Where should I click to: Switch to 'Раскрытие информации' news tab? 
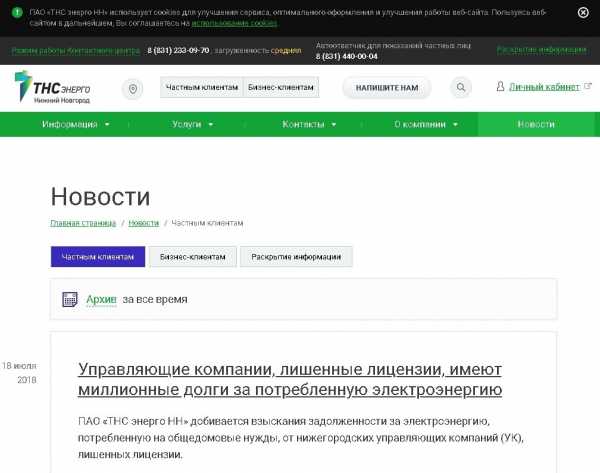point(296,257)
